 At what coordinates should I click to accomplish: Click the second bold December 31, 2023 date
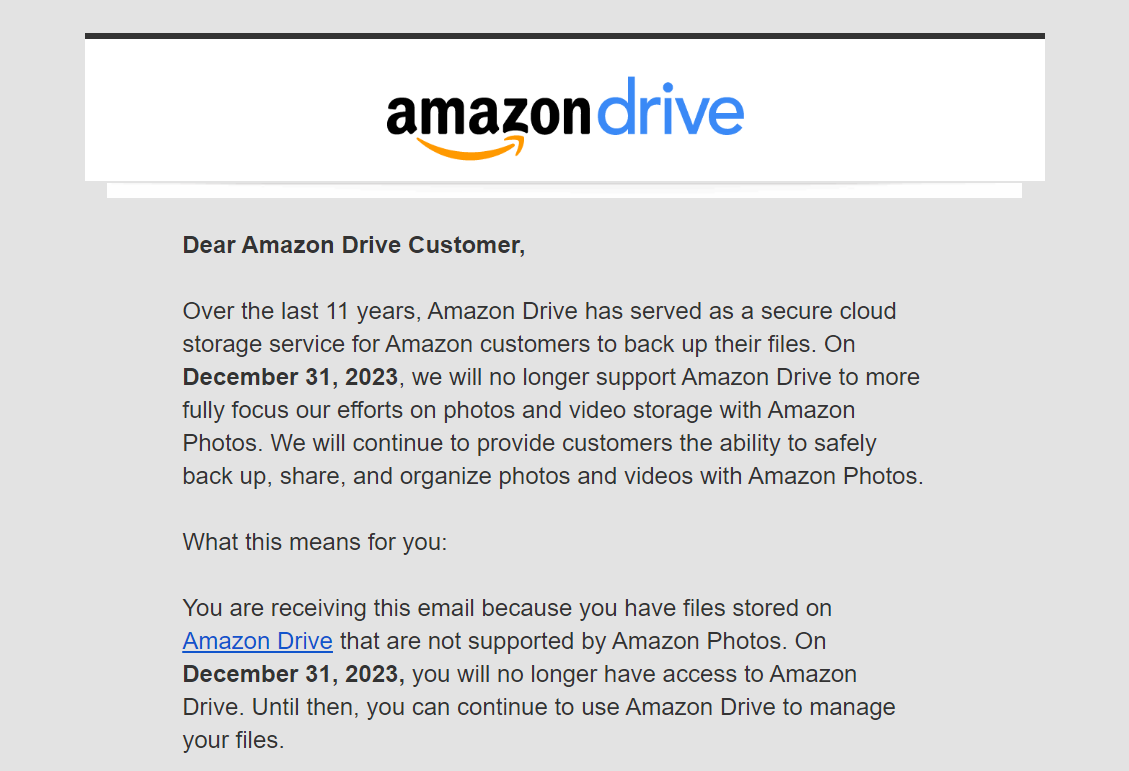[294, 674]
